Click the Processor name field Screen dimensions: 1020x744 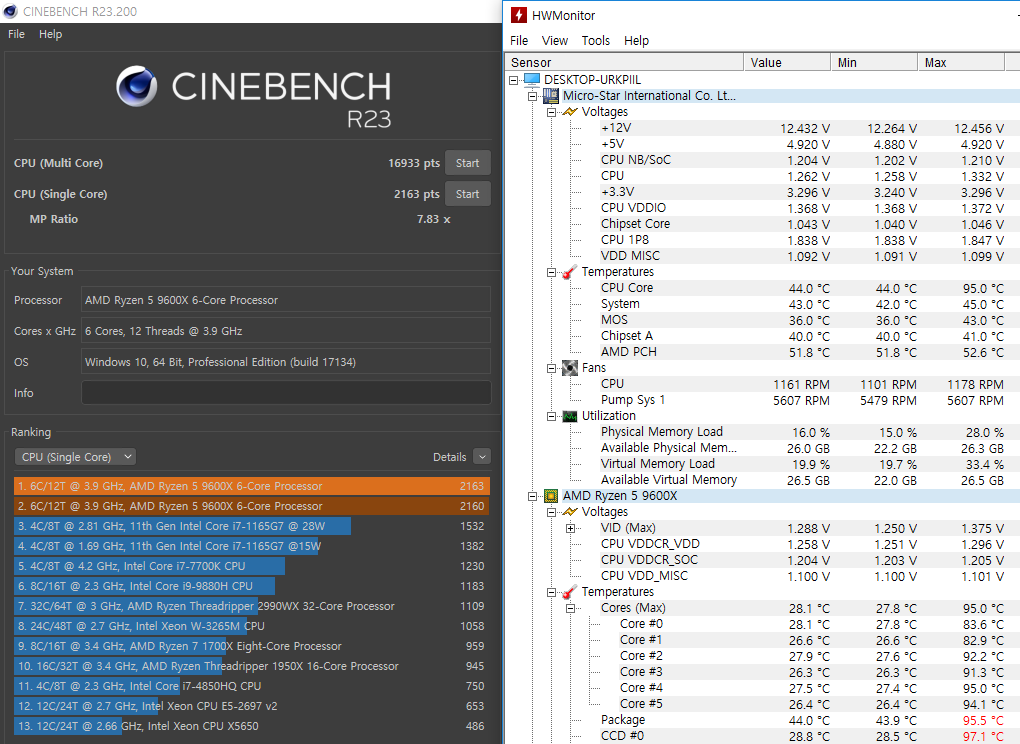(286, 300)
